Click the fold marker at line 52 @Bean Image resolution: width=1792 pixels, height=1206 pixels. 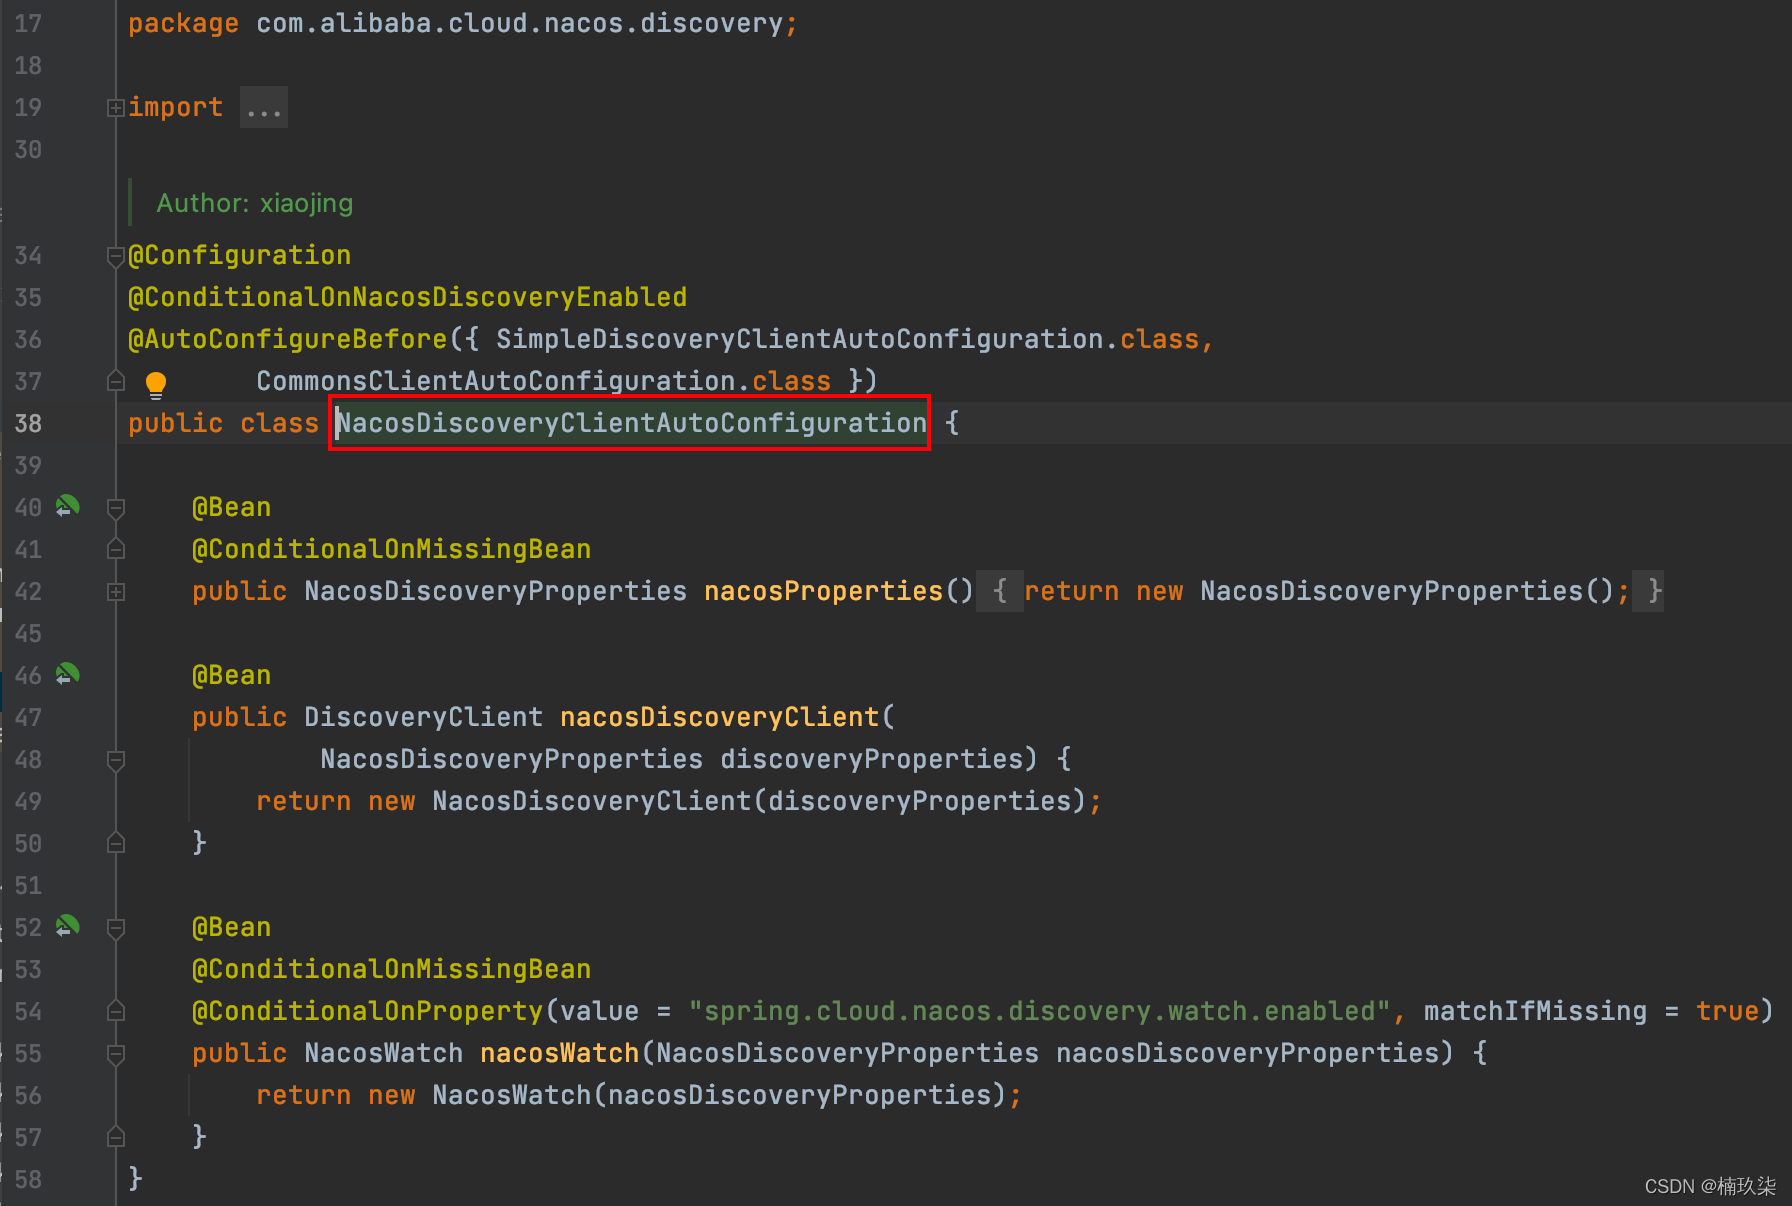(x=116, y=928)
